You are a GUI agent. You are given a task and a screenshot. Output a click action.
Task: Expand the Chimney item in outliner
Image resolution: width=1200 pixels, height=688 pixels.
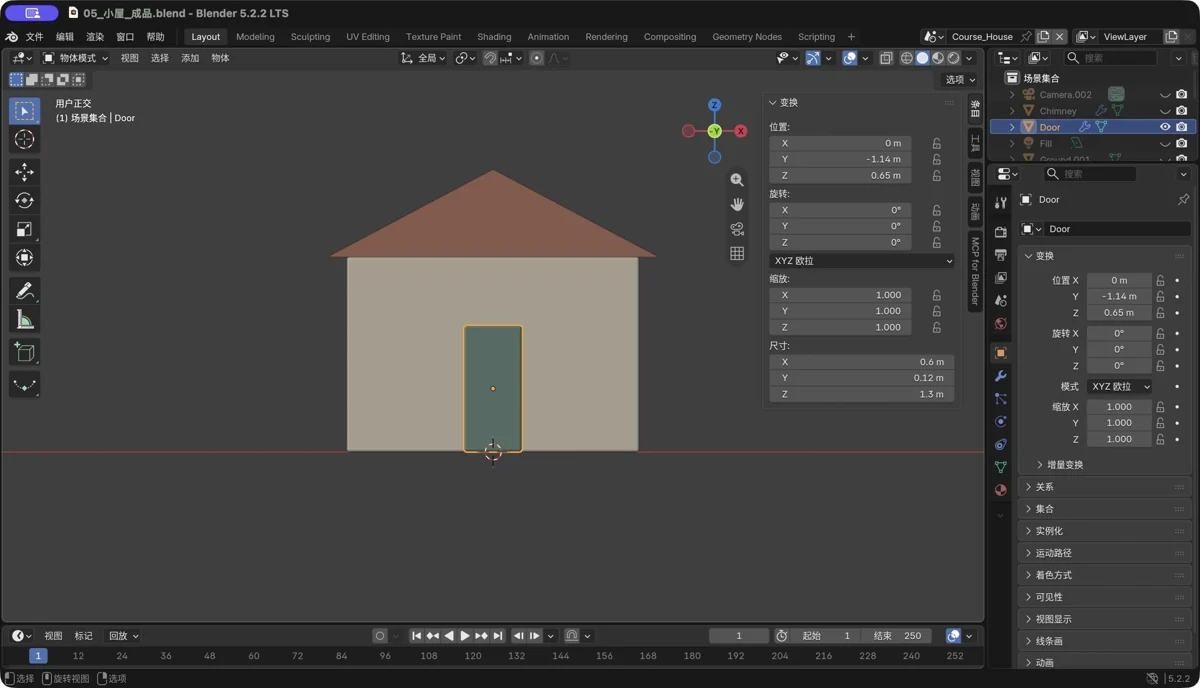pos(1012,111)
